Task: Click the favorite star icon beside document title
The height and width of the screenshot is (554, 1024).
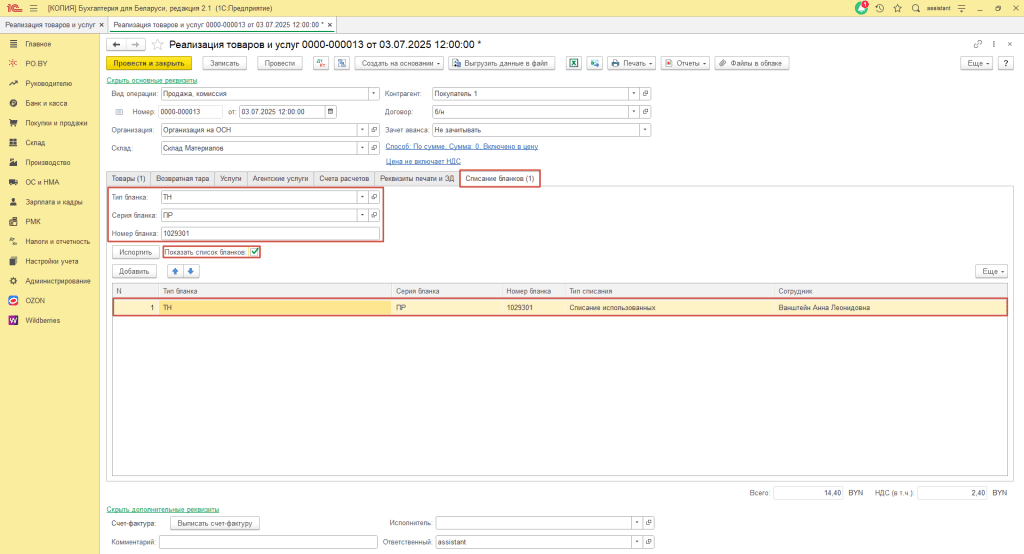Action: 157,44
